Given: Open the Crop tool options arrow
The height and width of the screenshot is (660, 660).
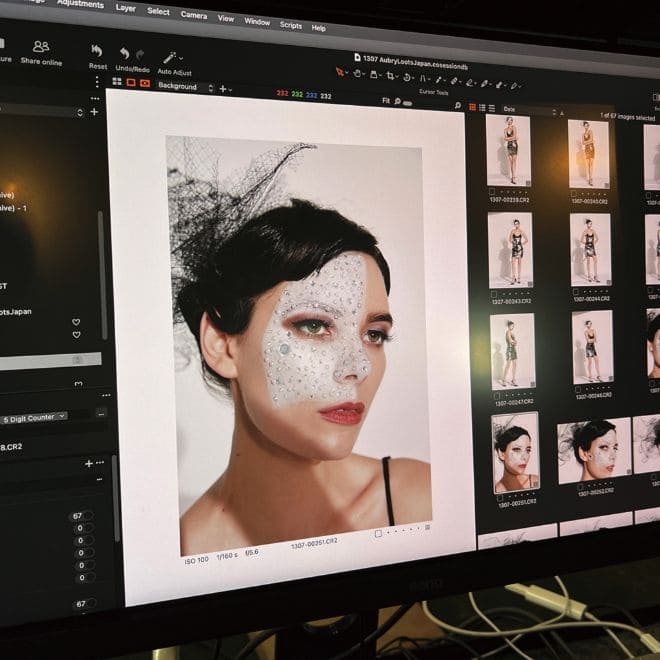Looking at the screenshot, I should click(397, 77).
